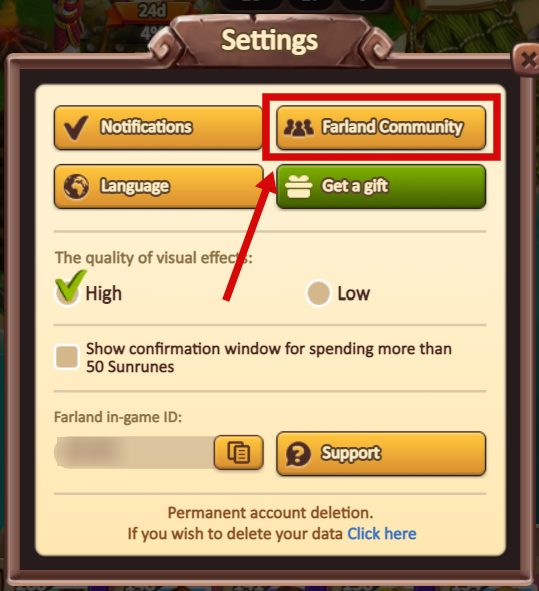Viewport: 539px width, 591px height.
Task: Click the people icon on Farland Community
Action: tap(299, 127)
